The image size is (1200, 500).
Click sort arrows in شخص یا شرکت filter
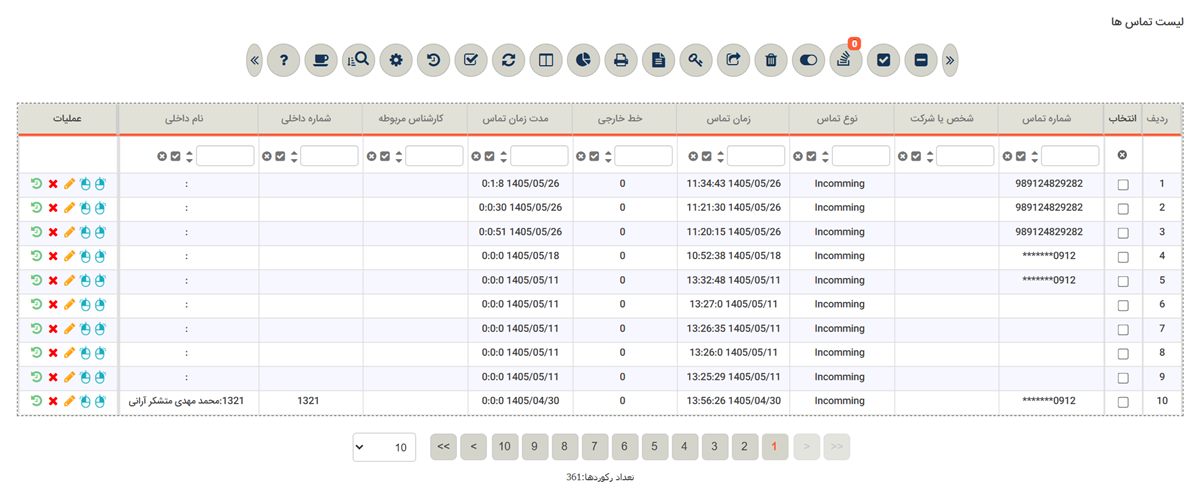click(929, 156)
